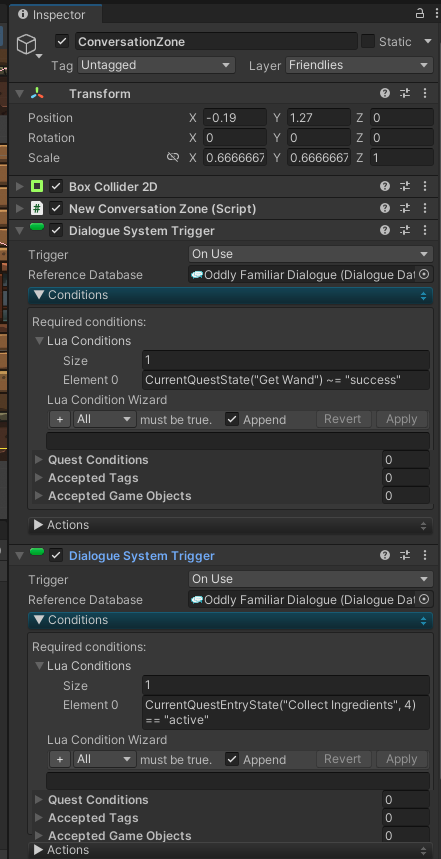Click first trigger's Accepted Game Objects count field

tap(406, 496)
